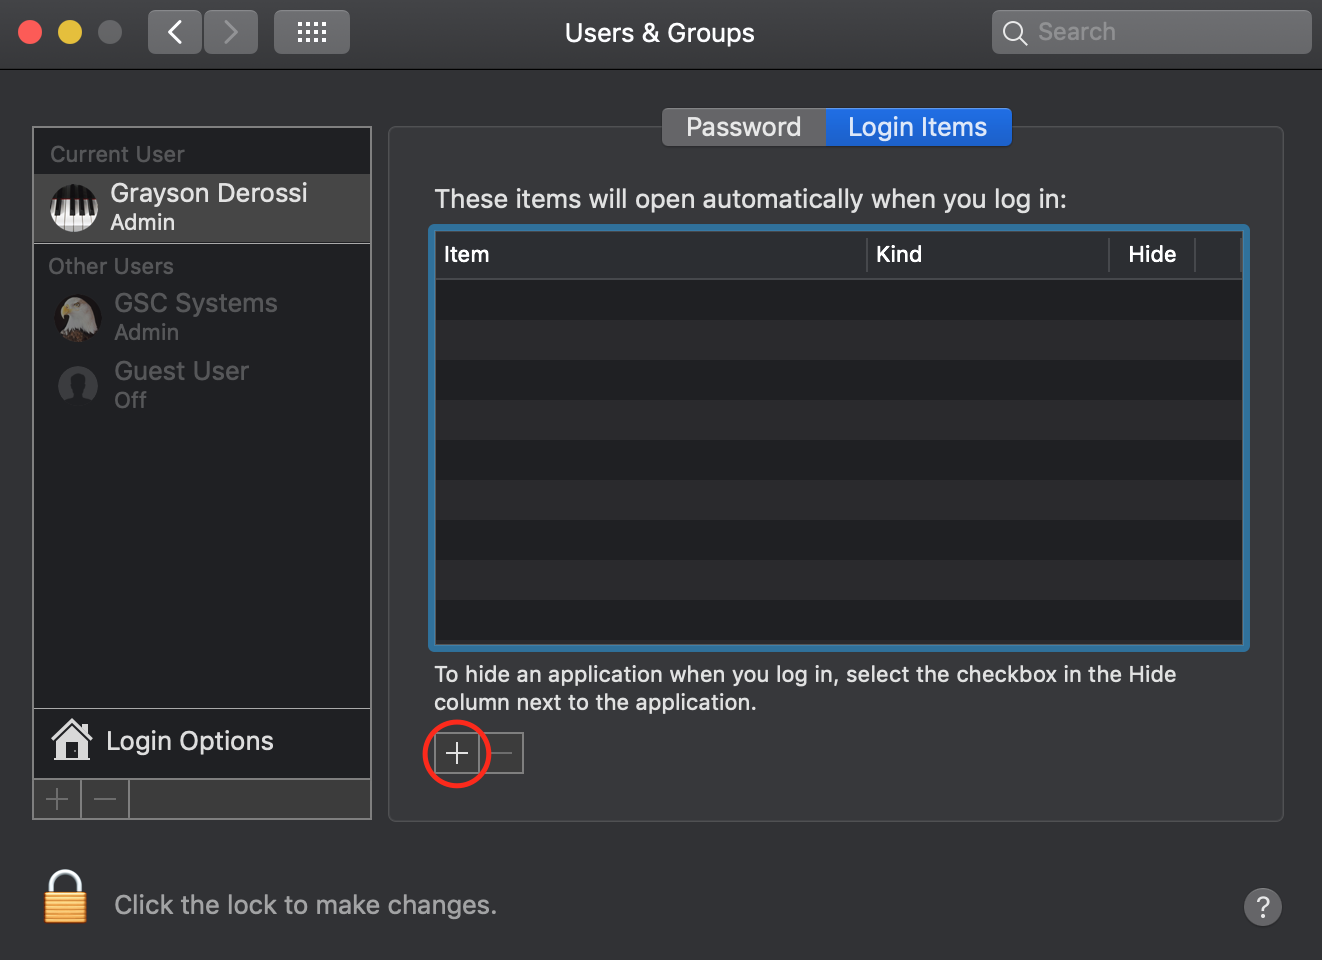Sort by the Item column header

(x=650, y=254)
